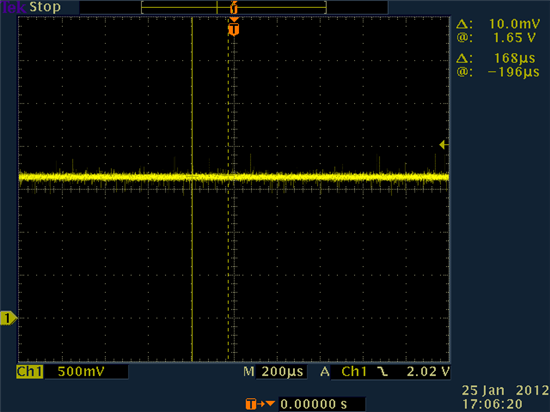
Task: Click the Tek logo
Action: pos(14,7)
